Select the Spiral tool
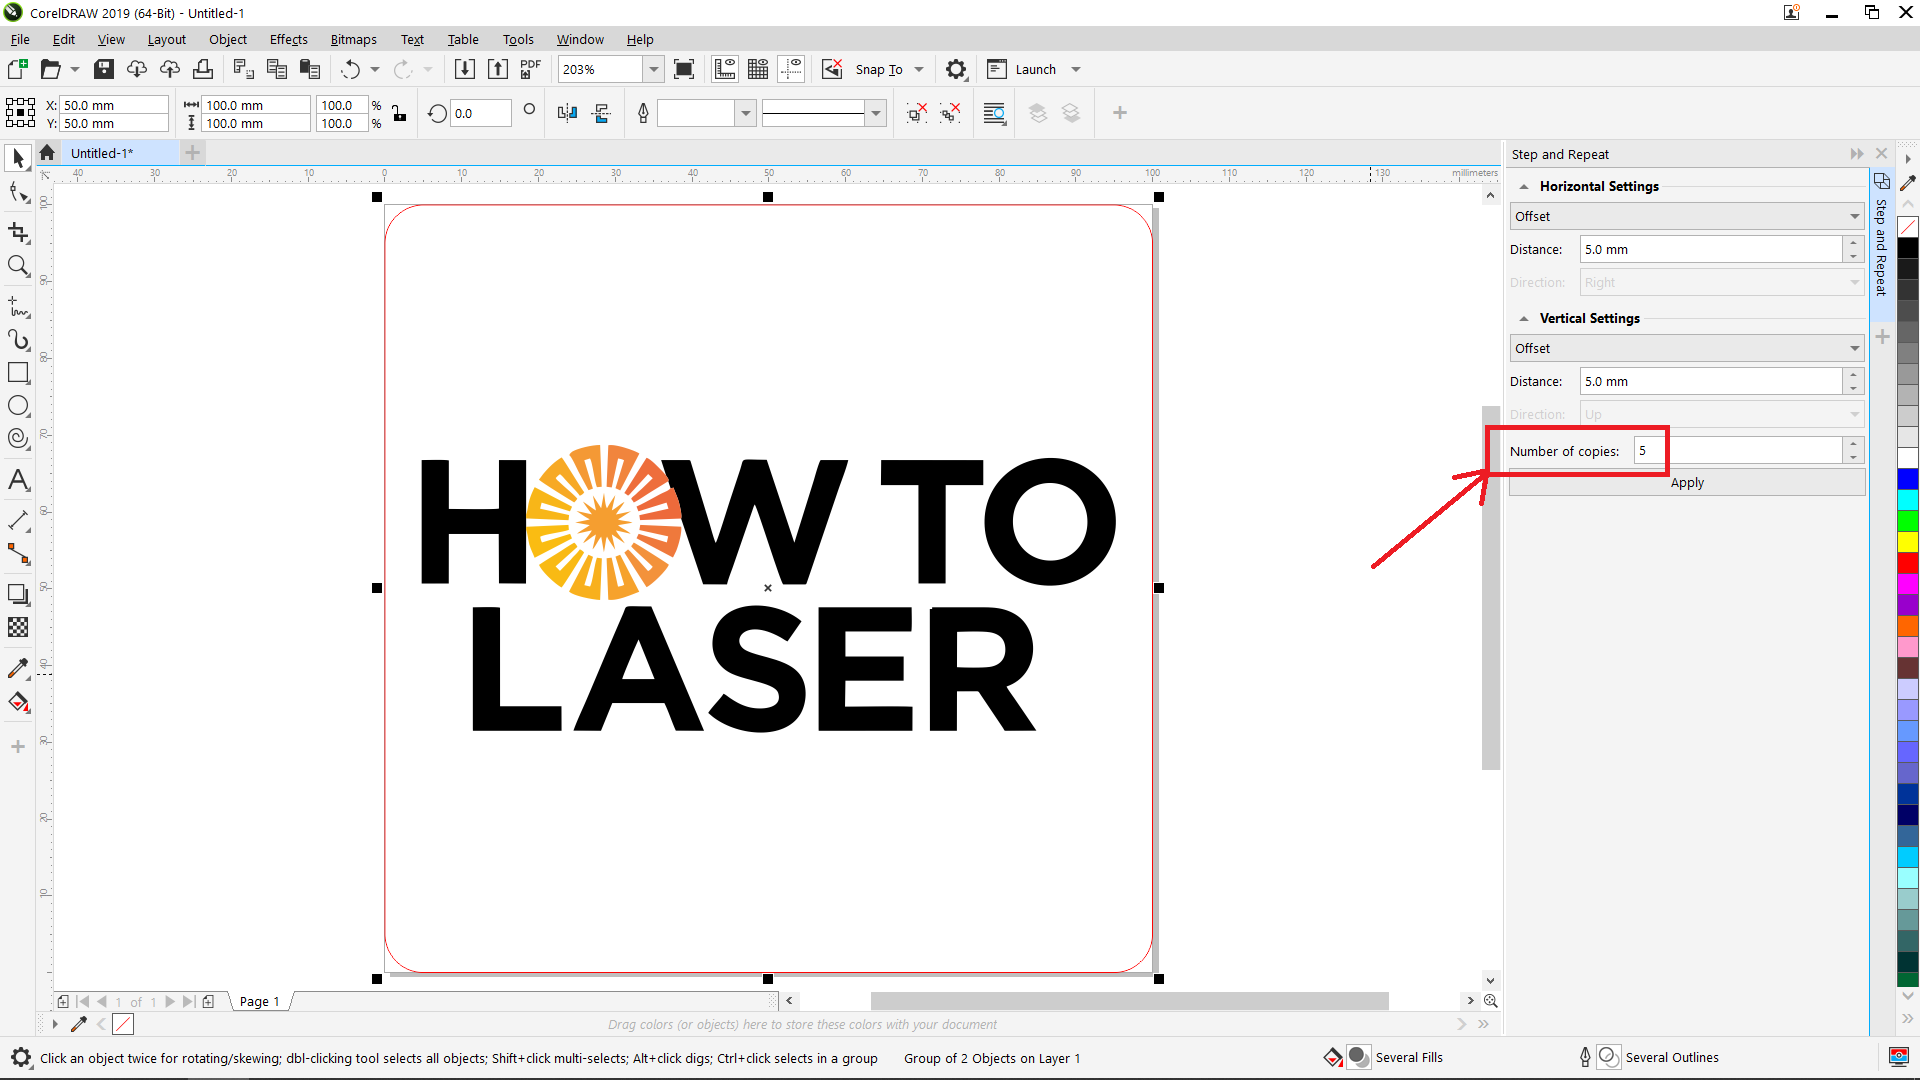 pyautogui.click(x=18, y=439)
